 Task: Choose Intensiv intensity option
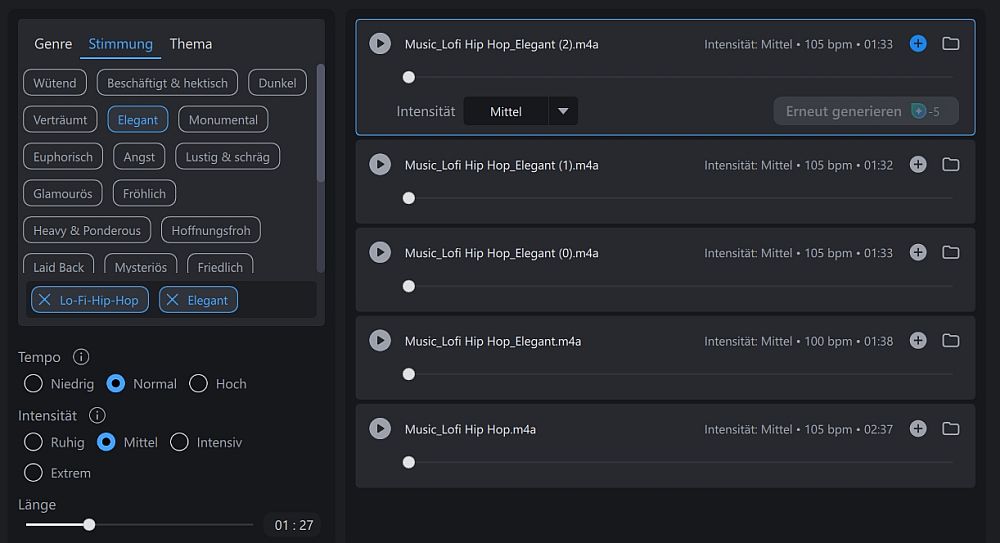click(180, 442)
